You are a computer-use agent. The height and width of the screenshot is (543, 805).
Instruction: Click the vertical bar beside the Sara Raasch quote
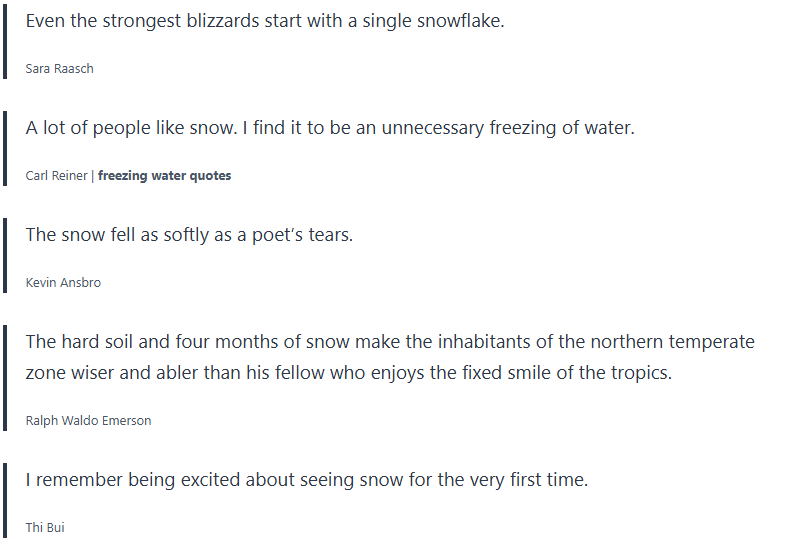[x=5, y=40]
